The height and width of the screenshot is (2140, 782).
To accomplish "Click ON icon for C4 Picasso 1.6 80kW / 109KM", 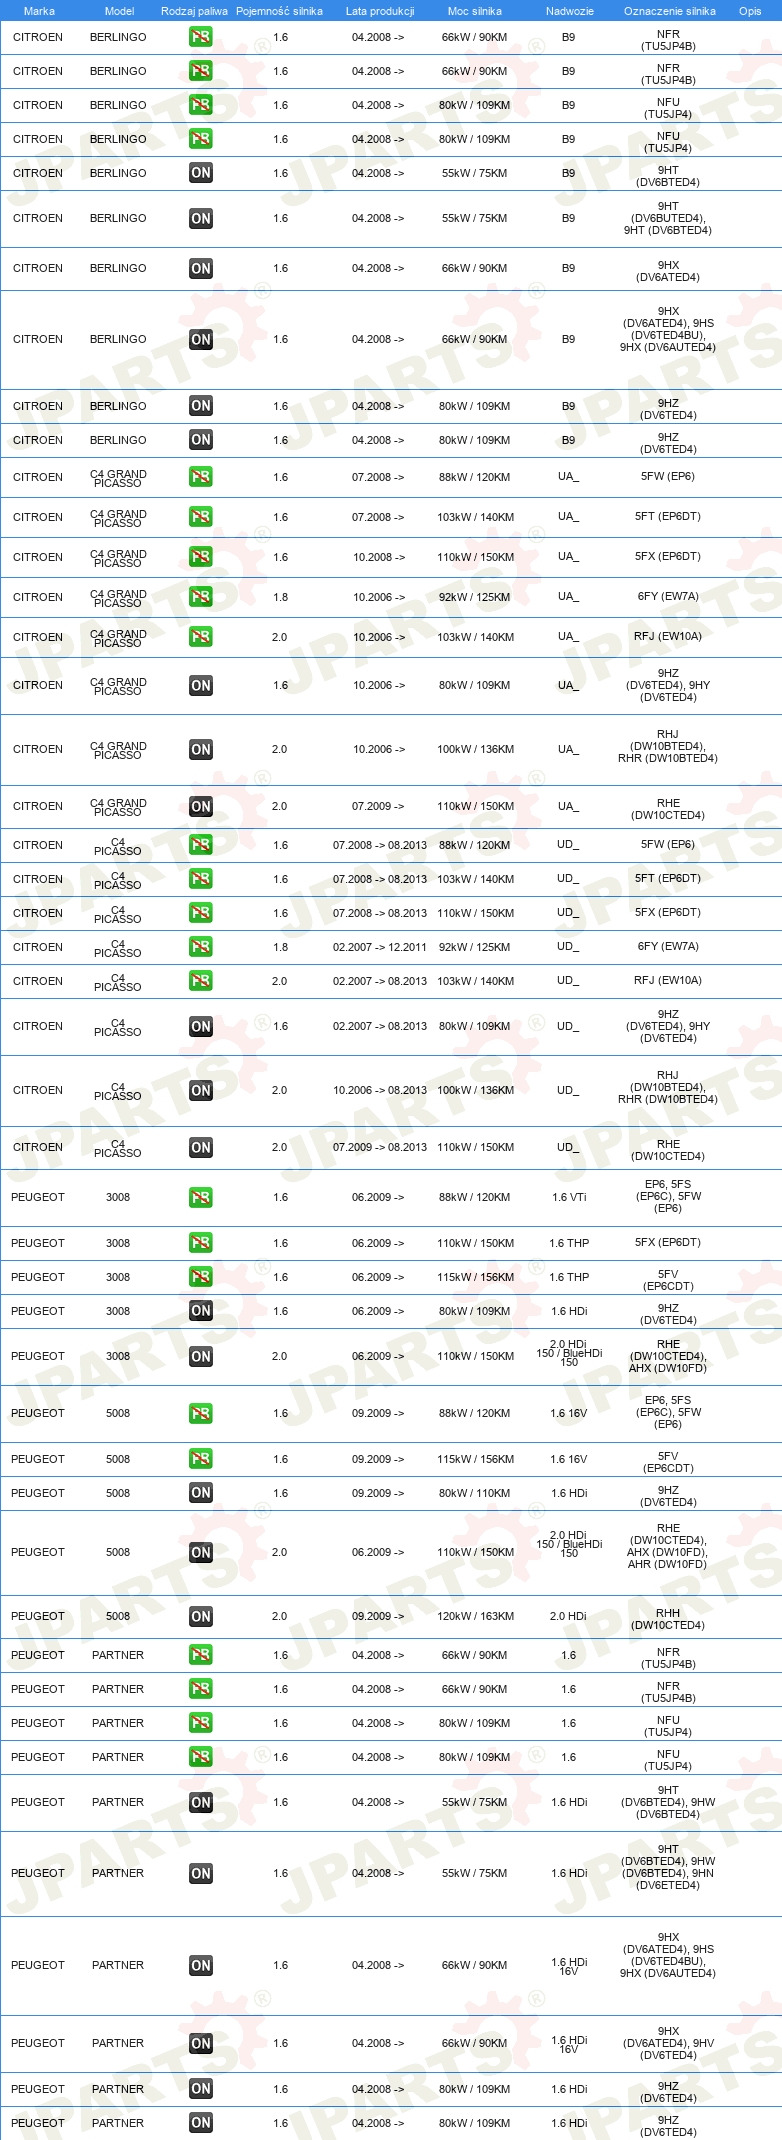I will click(x=201, y=1026).
